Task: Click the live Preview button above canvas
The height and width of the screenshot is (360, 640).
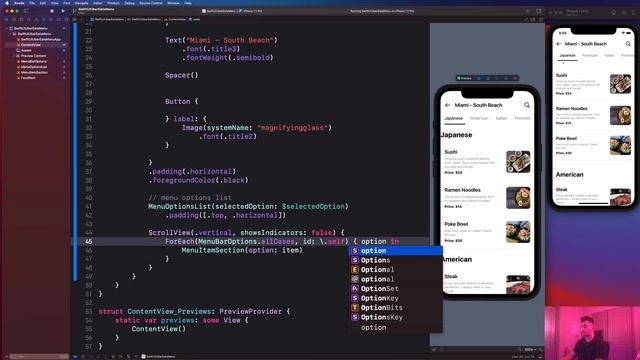Action: click(464, 78)
